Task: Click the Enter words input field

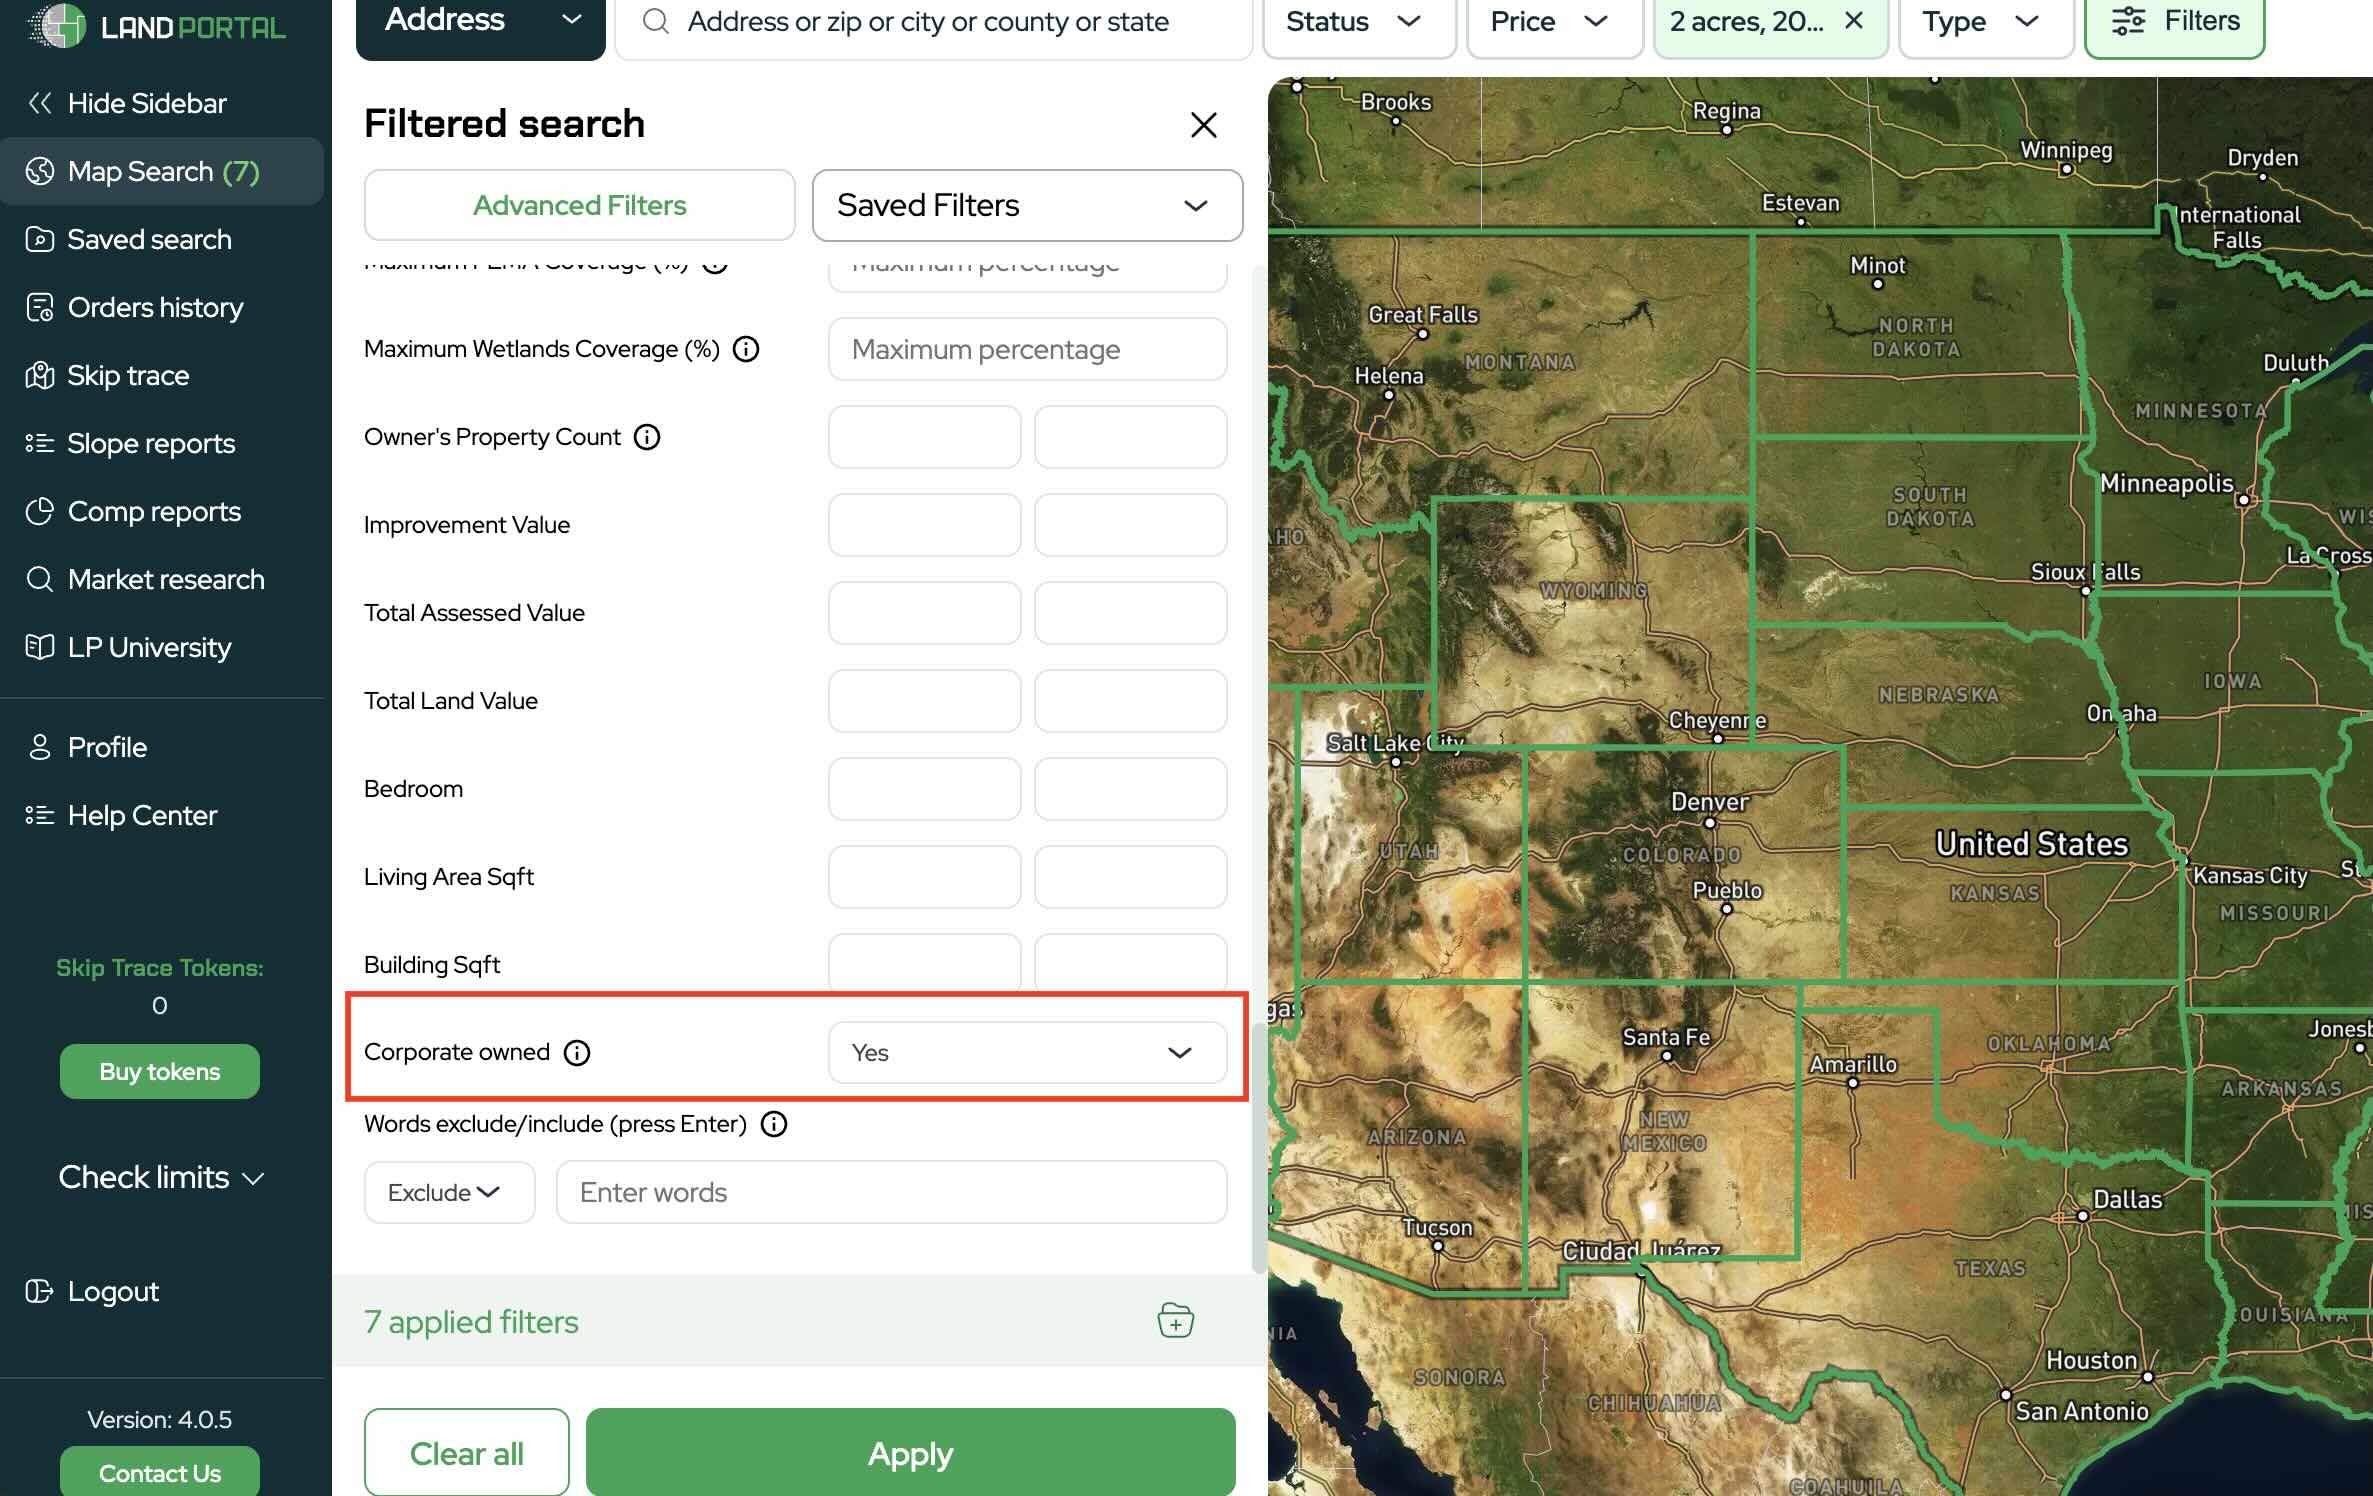Action: 890,1192
